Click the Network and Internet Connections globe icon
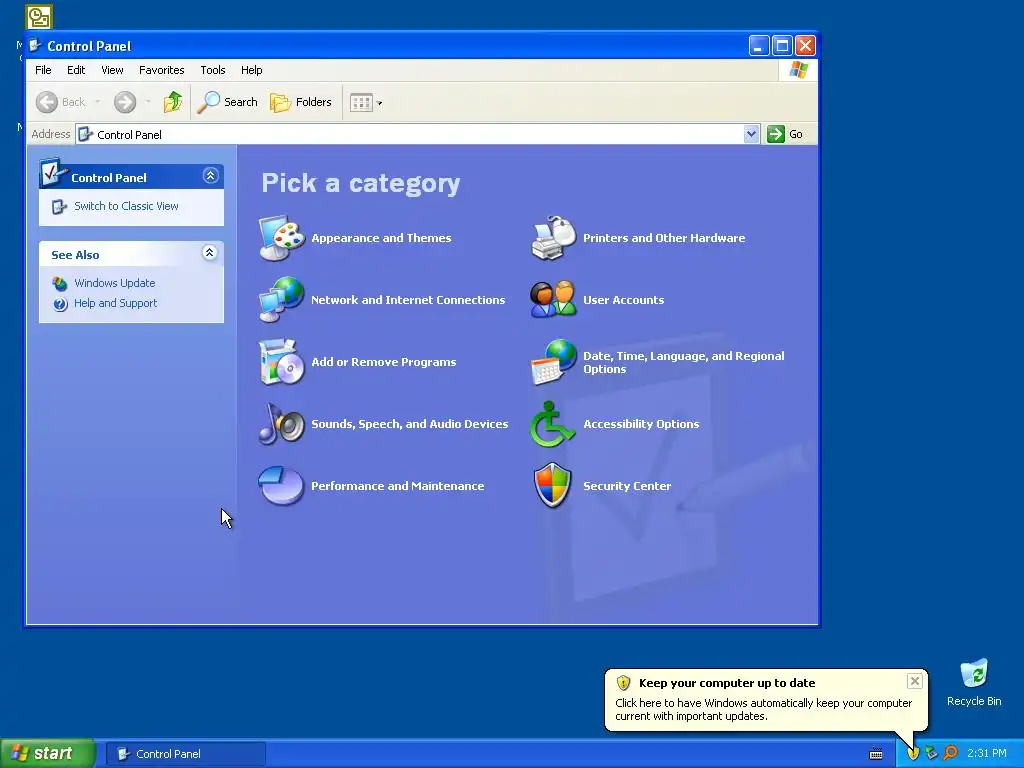 [281, 300]
